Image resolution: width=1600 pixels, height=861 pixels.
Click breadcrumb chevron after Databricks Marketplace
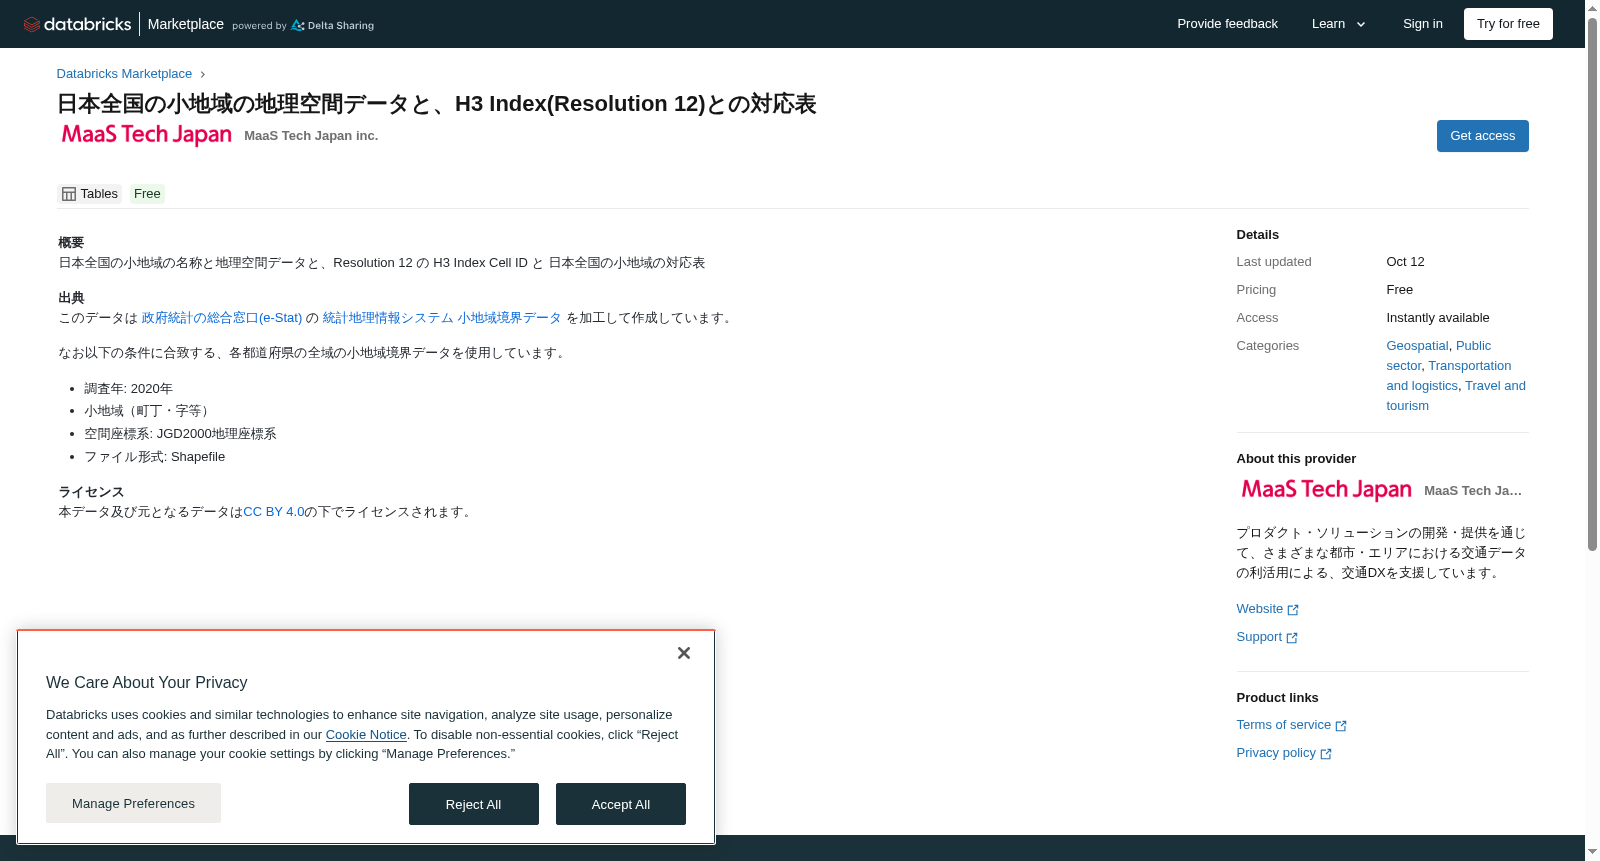coord(203,74)
